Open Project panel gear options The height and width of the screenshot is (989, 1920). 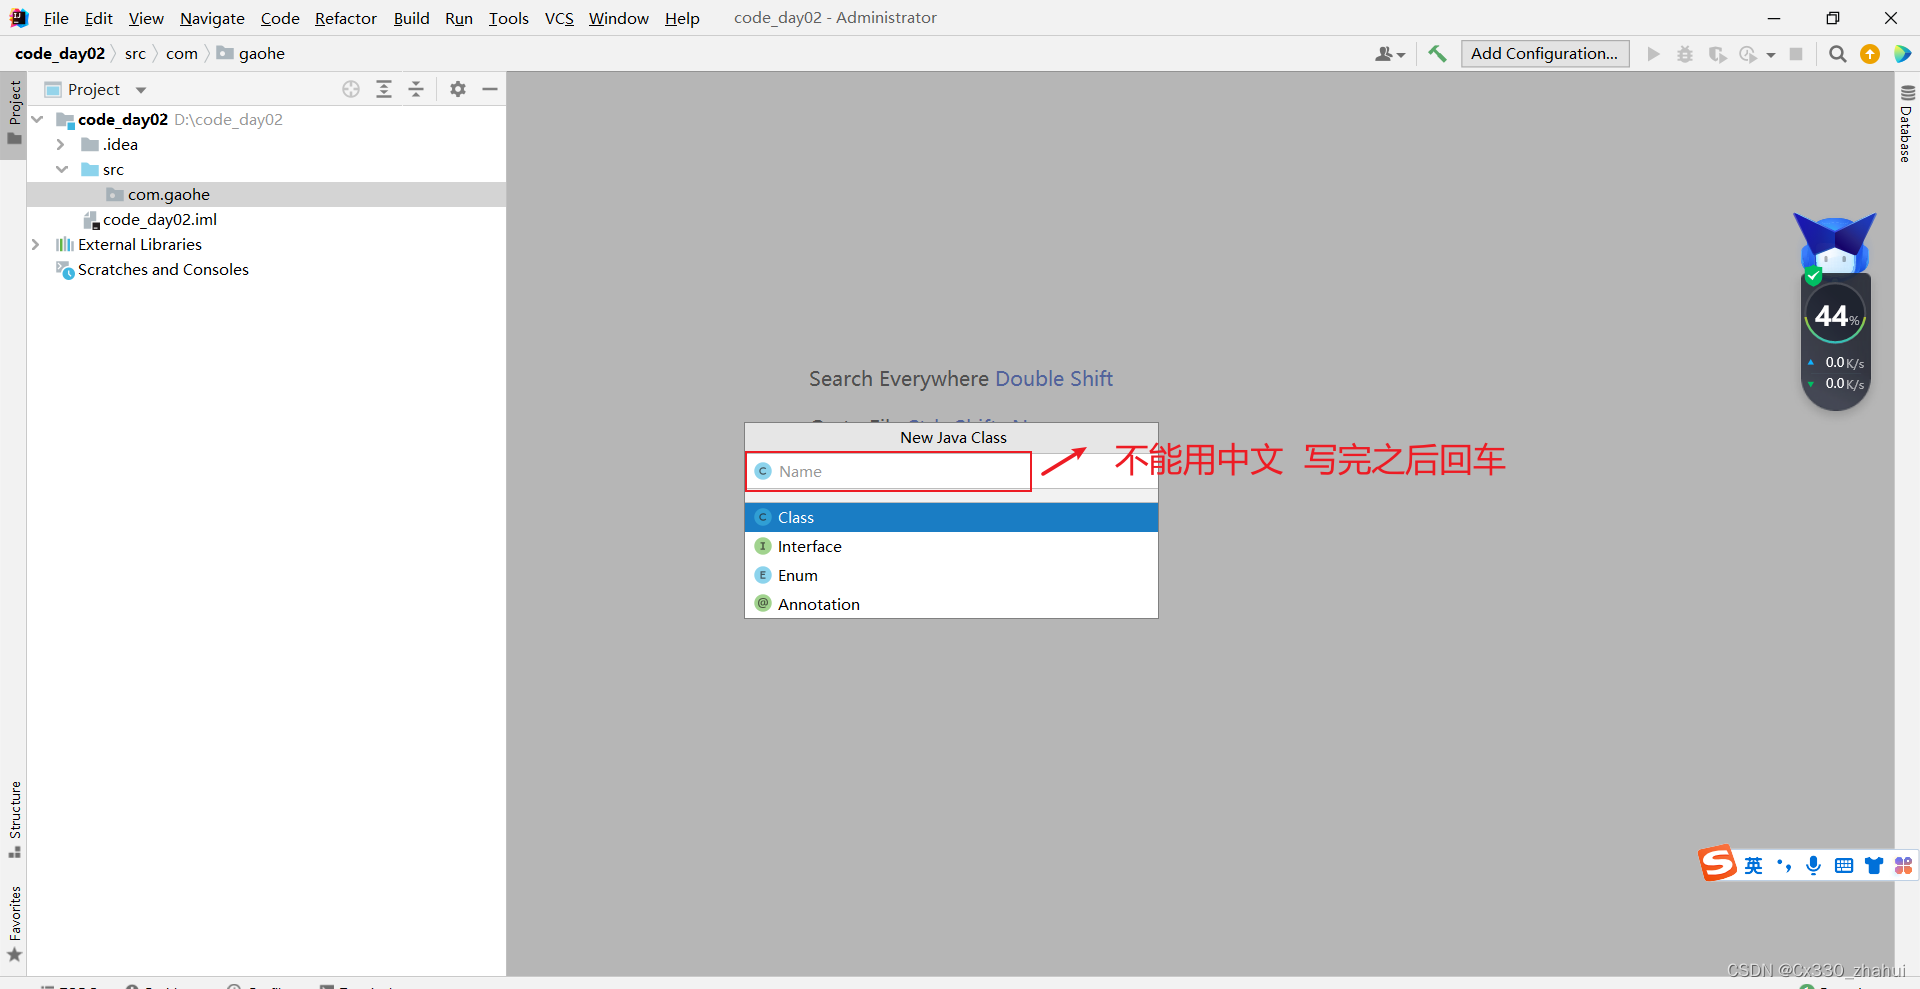point(458,89)
